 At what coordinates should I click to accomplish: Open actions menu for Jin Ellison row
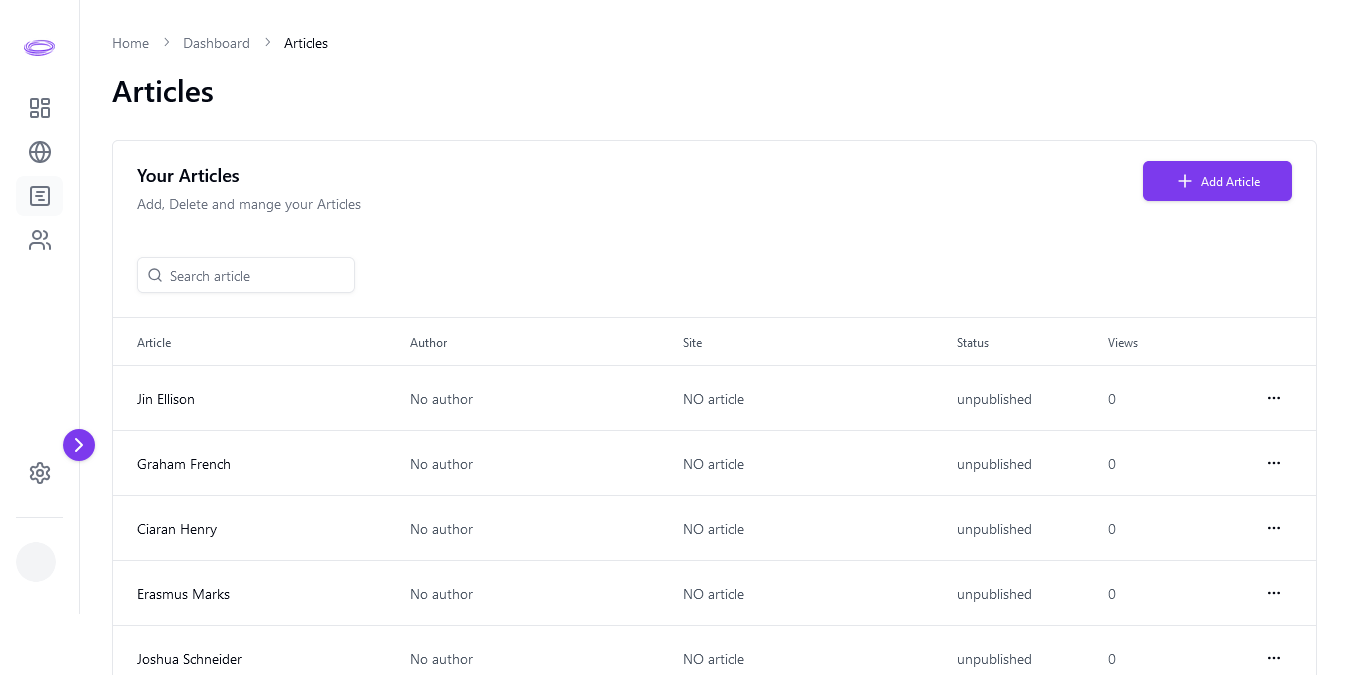point(1273,398)
